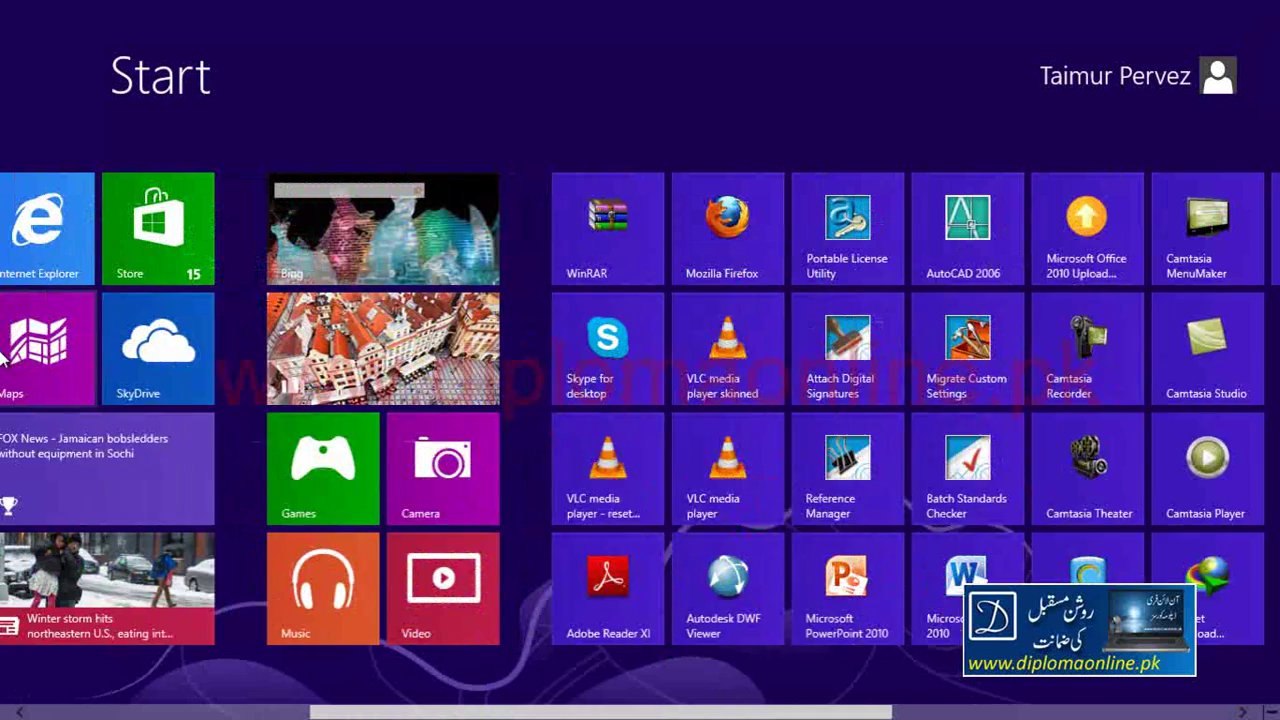Open the Games tile
The width and height of the screenshot is (1280, 720).
tap(323, 469)
